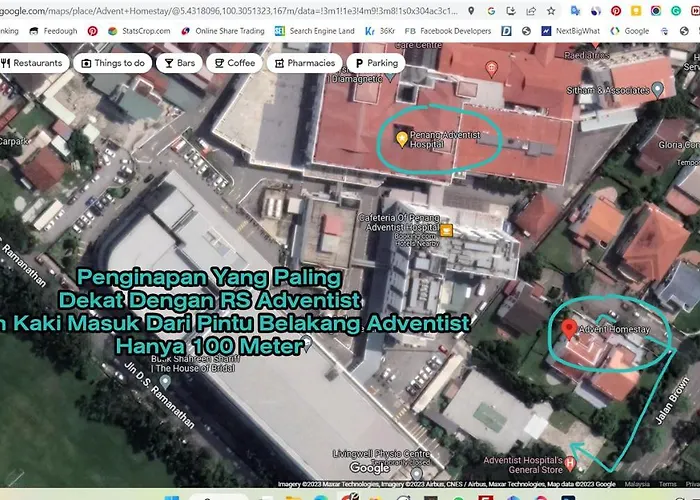Open the Facebook Developers bookmark
The width and height of the screenshot is (700, 500).
pyautogui.click(x=448, y=31)
